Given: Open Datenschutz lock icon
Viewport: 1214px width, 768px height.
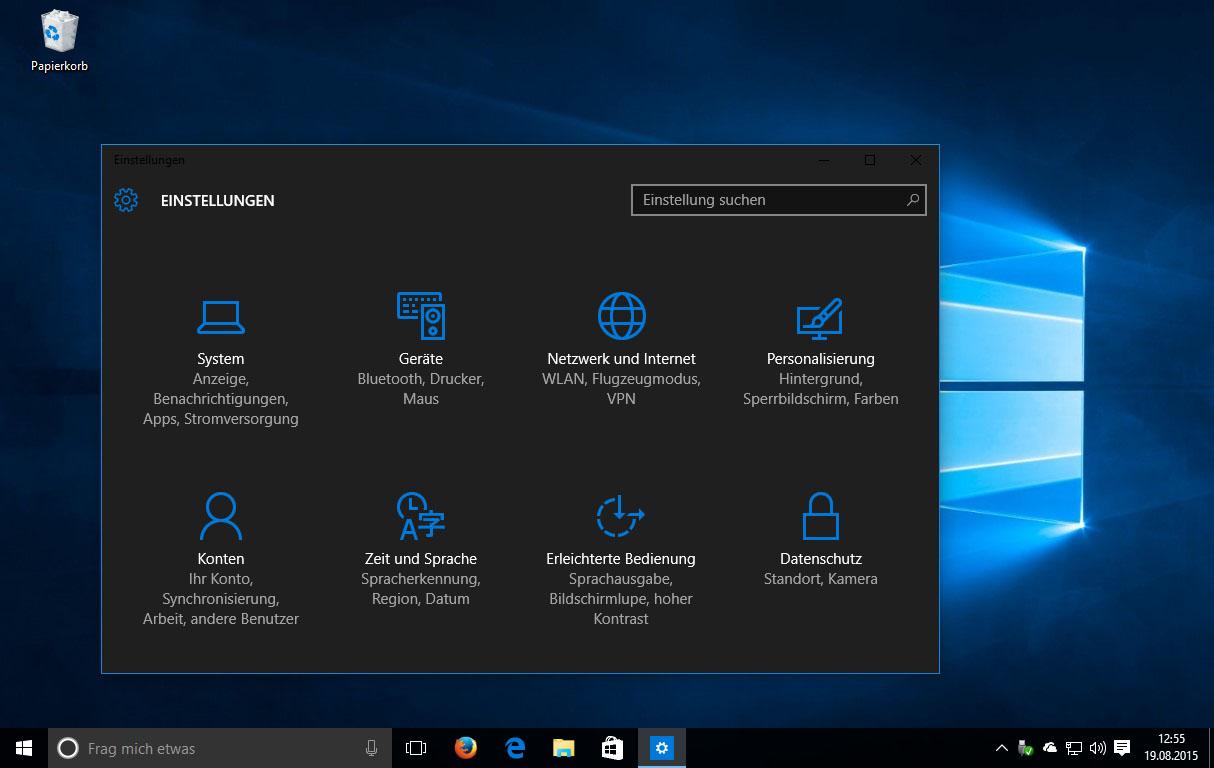Looking at the screenshot, I should pos(820,516).
